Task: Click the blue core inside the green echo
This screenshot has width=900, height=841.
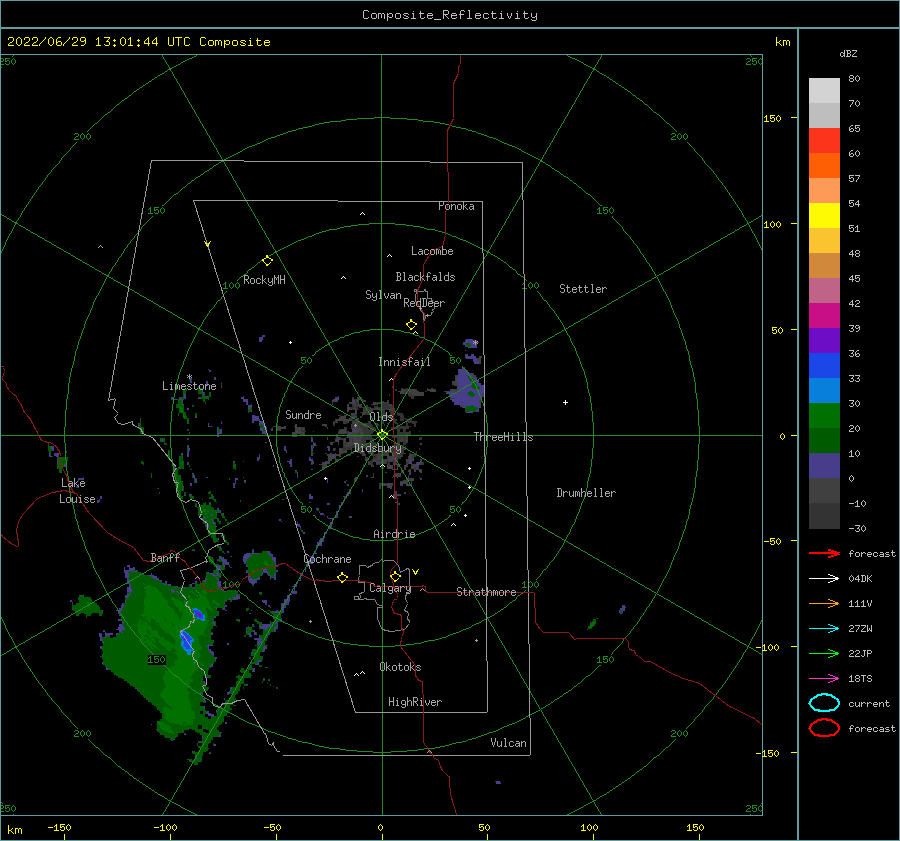Action: [187, 641]
